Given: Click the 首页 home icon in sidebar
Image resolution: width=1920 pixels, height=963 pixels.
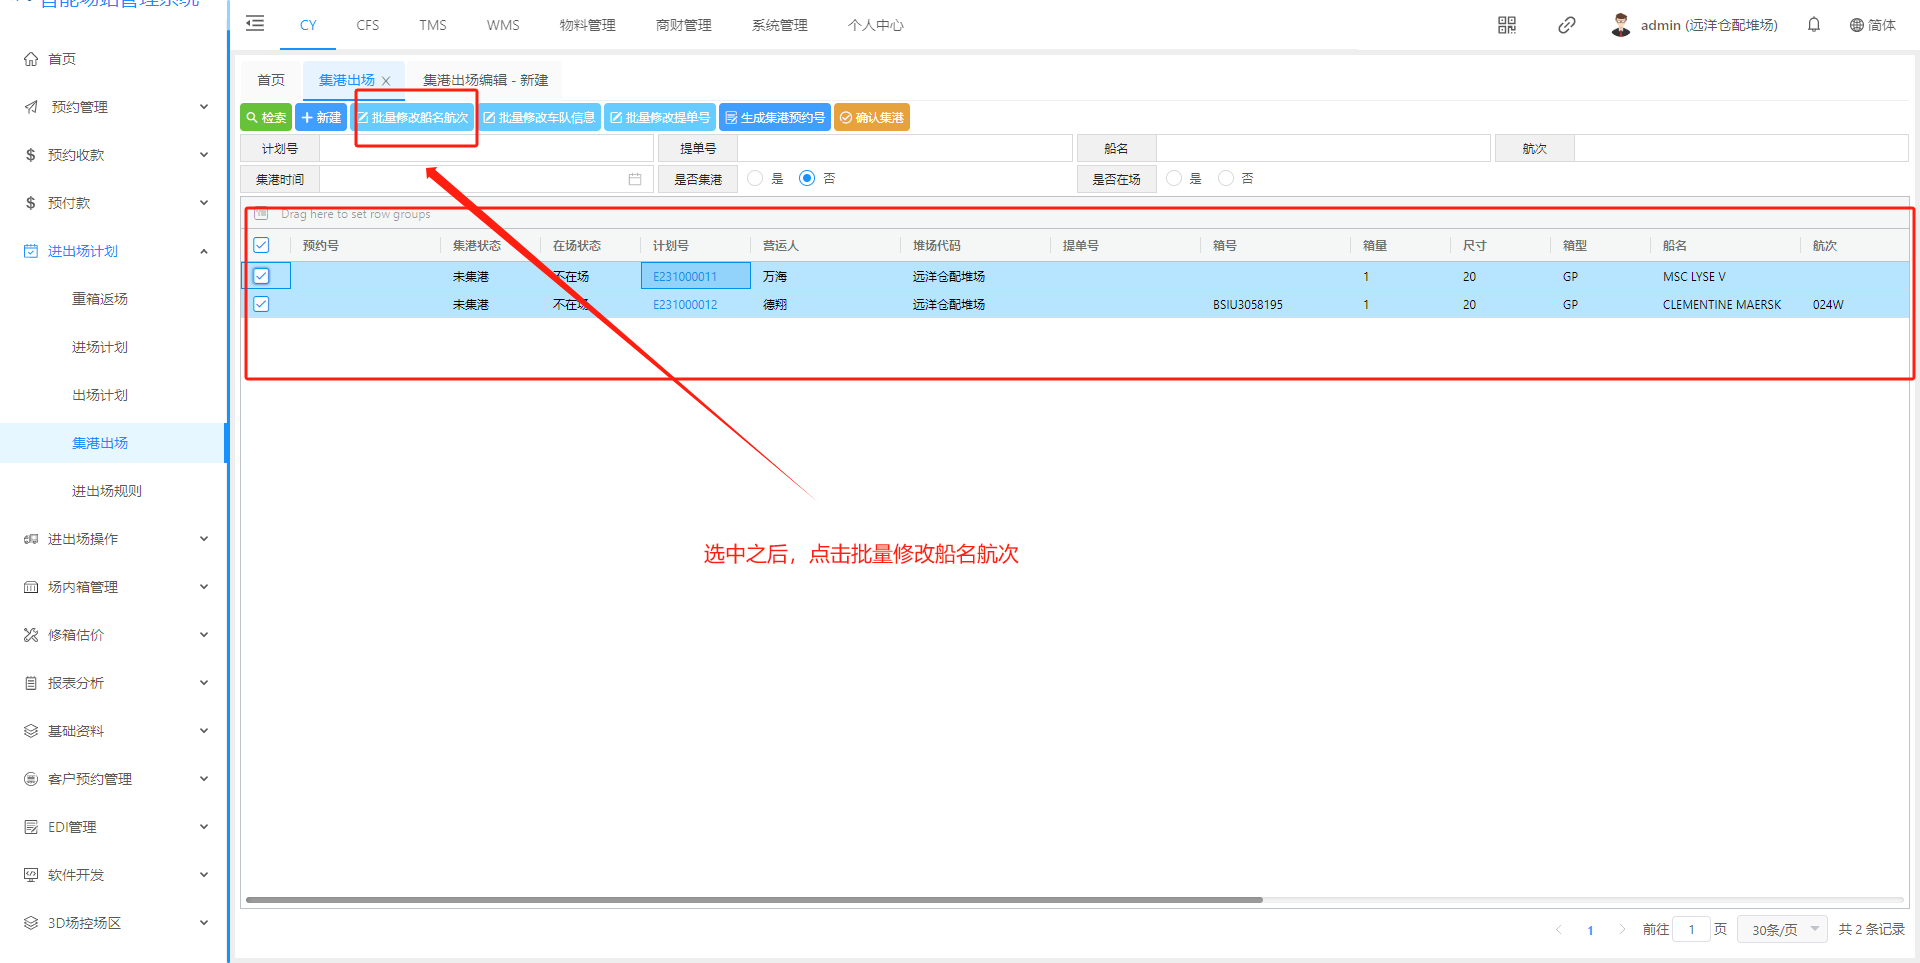Looking at the screenshot, I should (31, 59).
